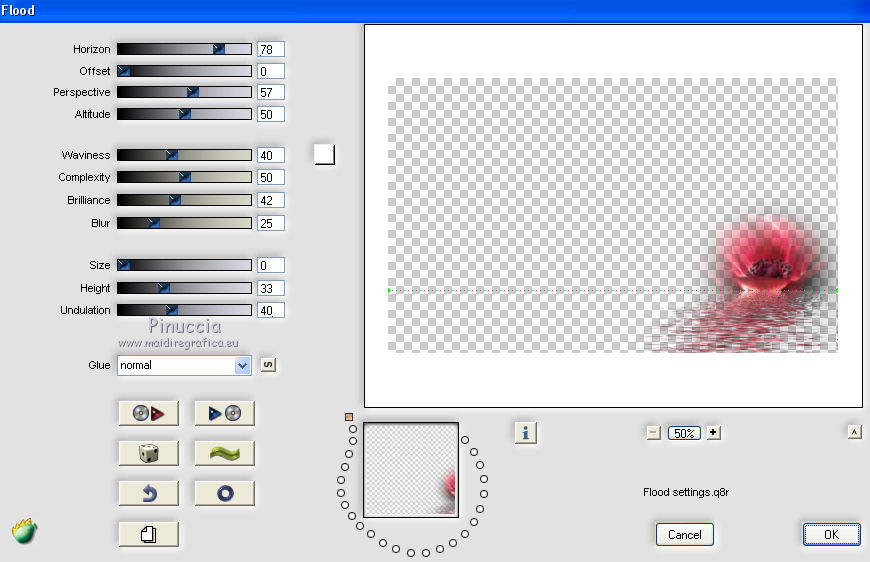The width and height of the screenshot is (870, 562).
Task: Click the Blur slider track
Action: point(184,223)
